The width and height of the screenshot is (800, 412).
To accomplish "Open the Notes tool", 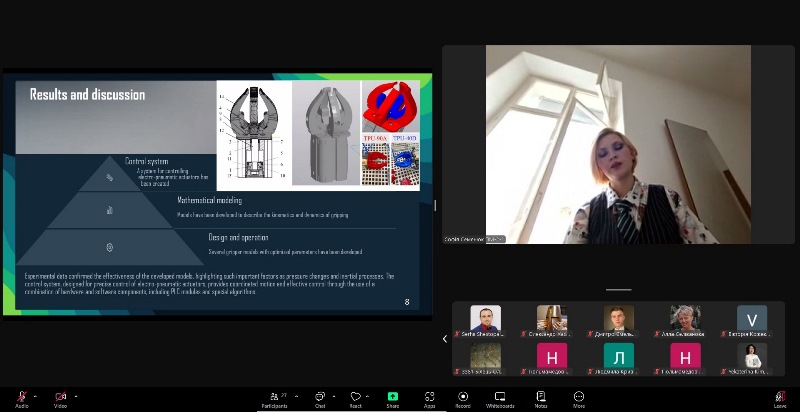I will click(x=541, y=398).
